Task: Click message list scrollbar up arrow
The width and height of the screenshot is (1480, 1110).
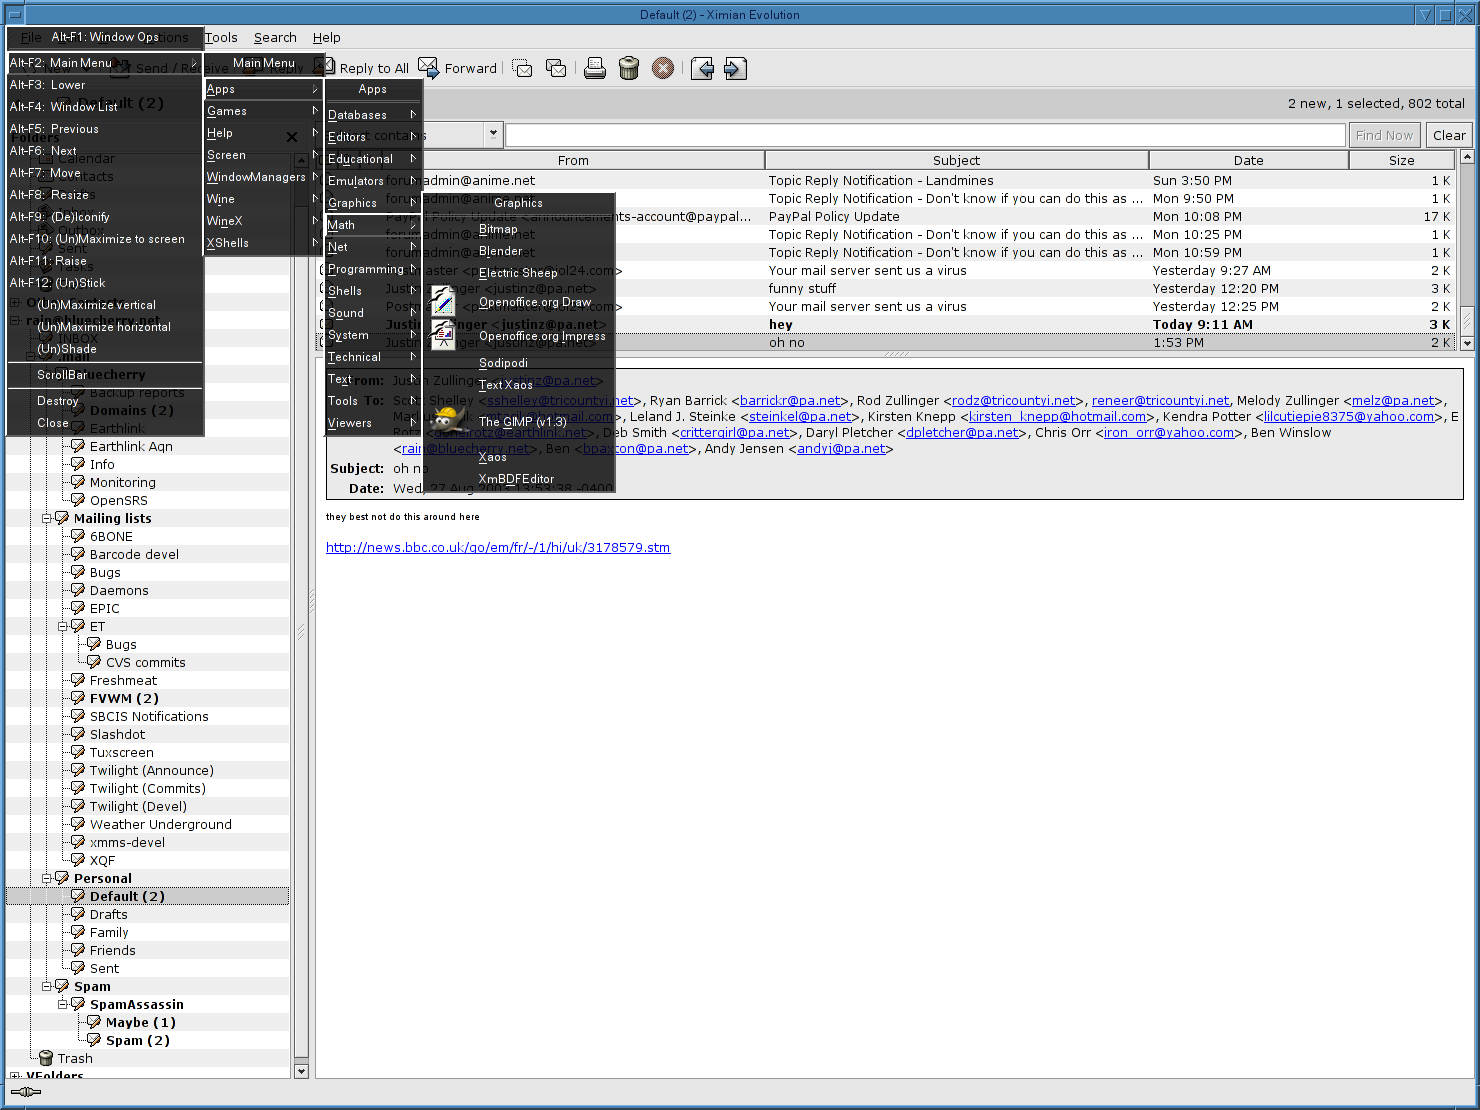Action: click(1467, 157)
